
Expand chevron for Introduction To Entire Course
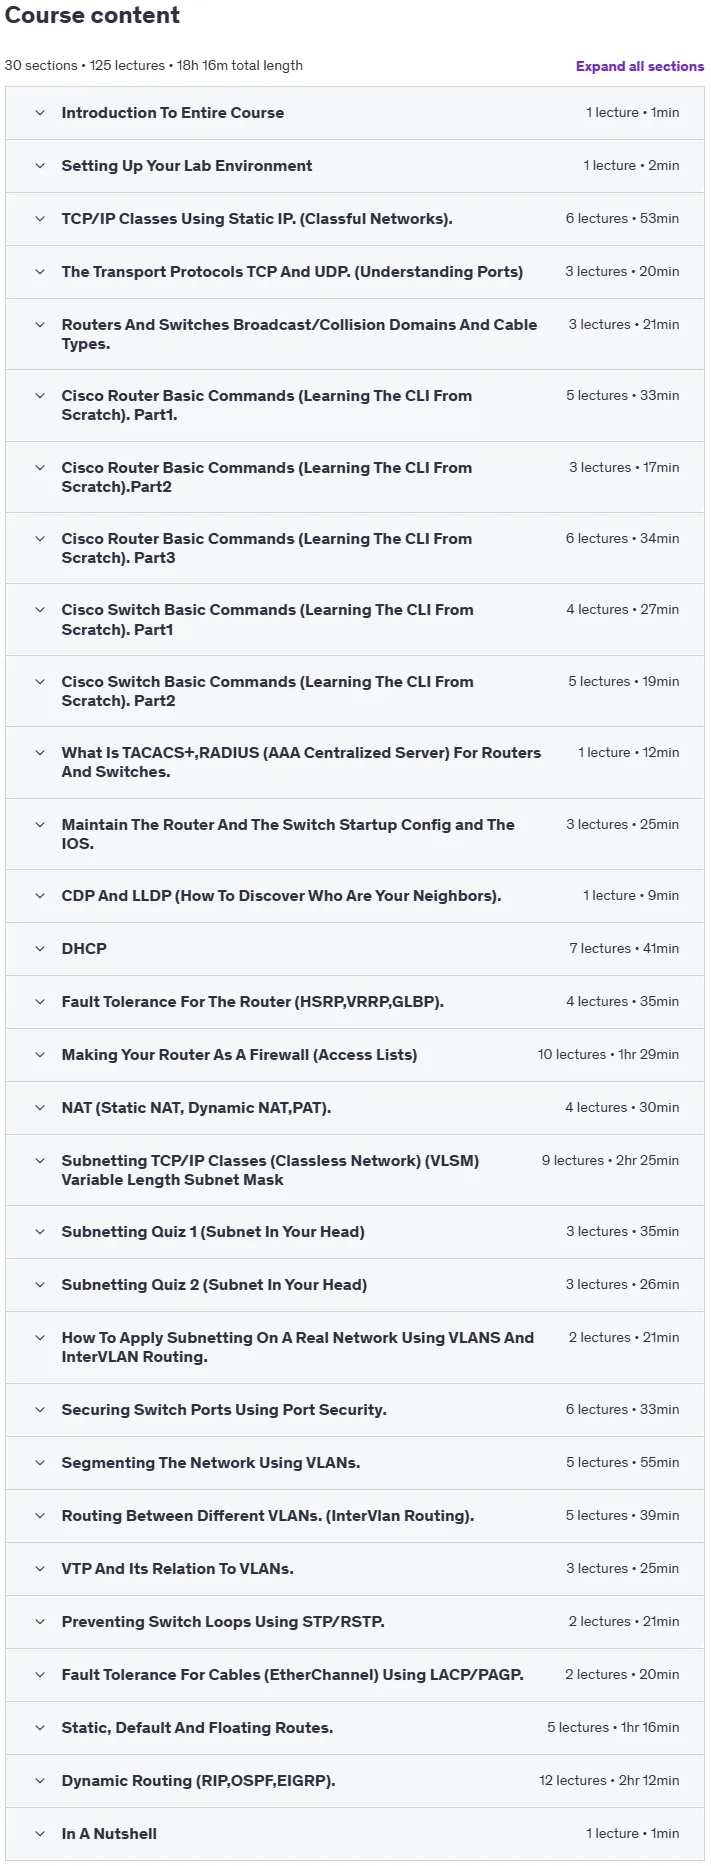click(x=40, y=113)
